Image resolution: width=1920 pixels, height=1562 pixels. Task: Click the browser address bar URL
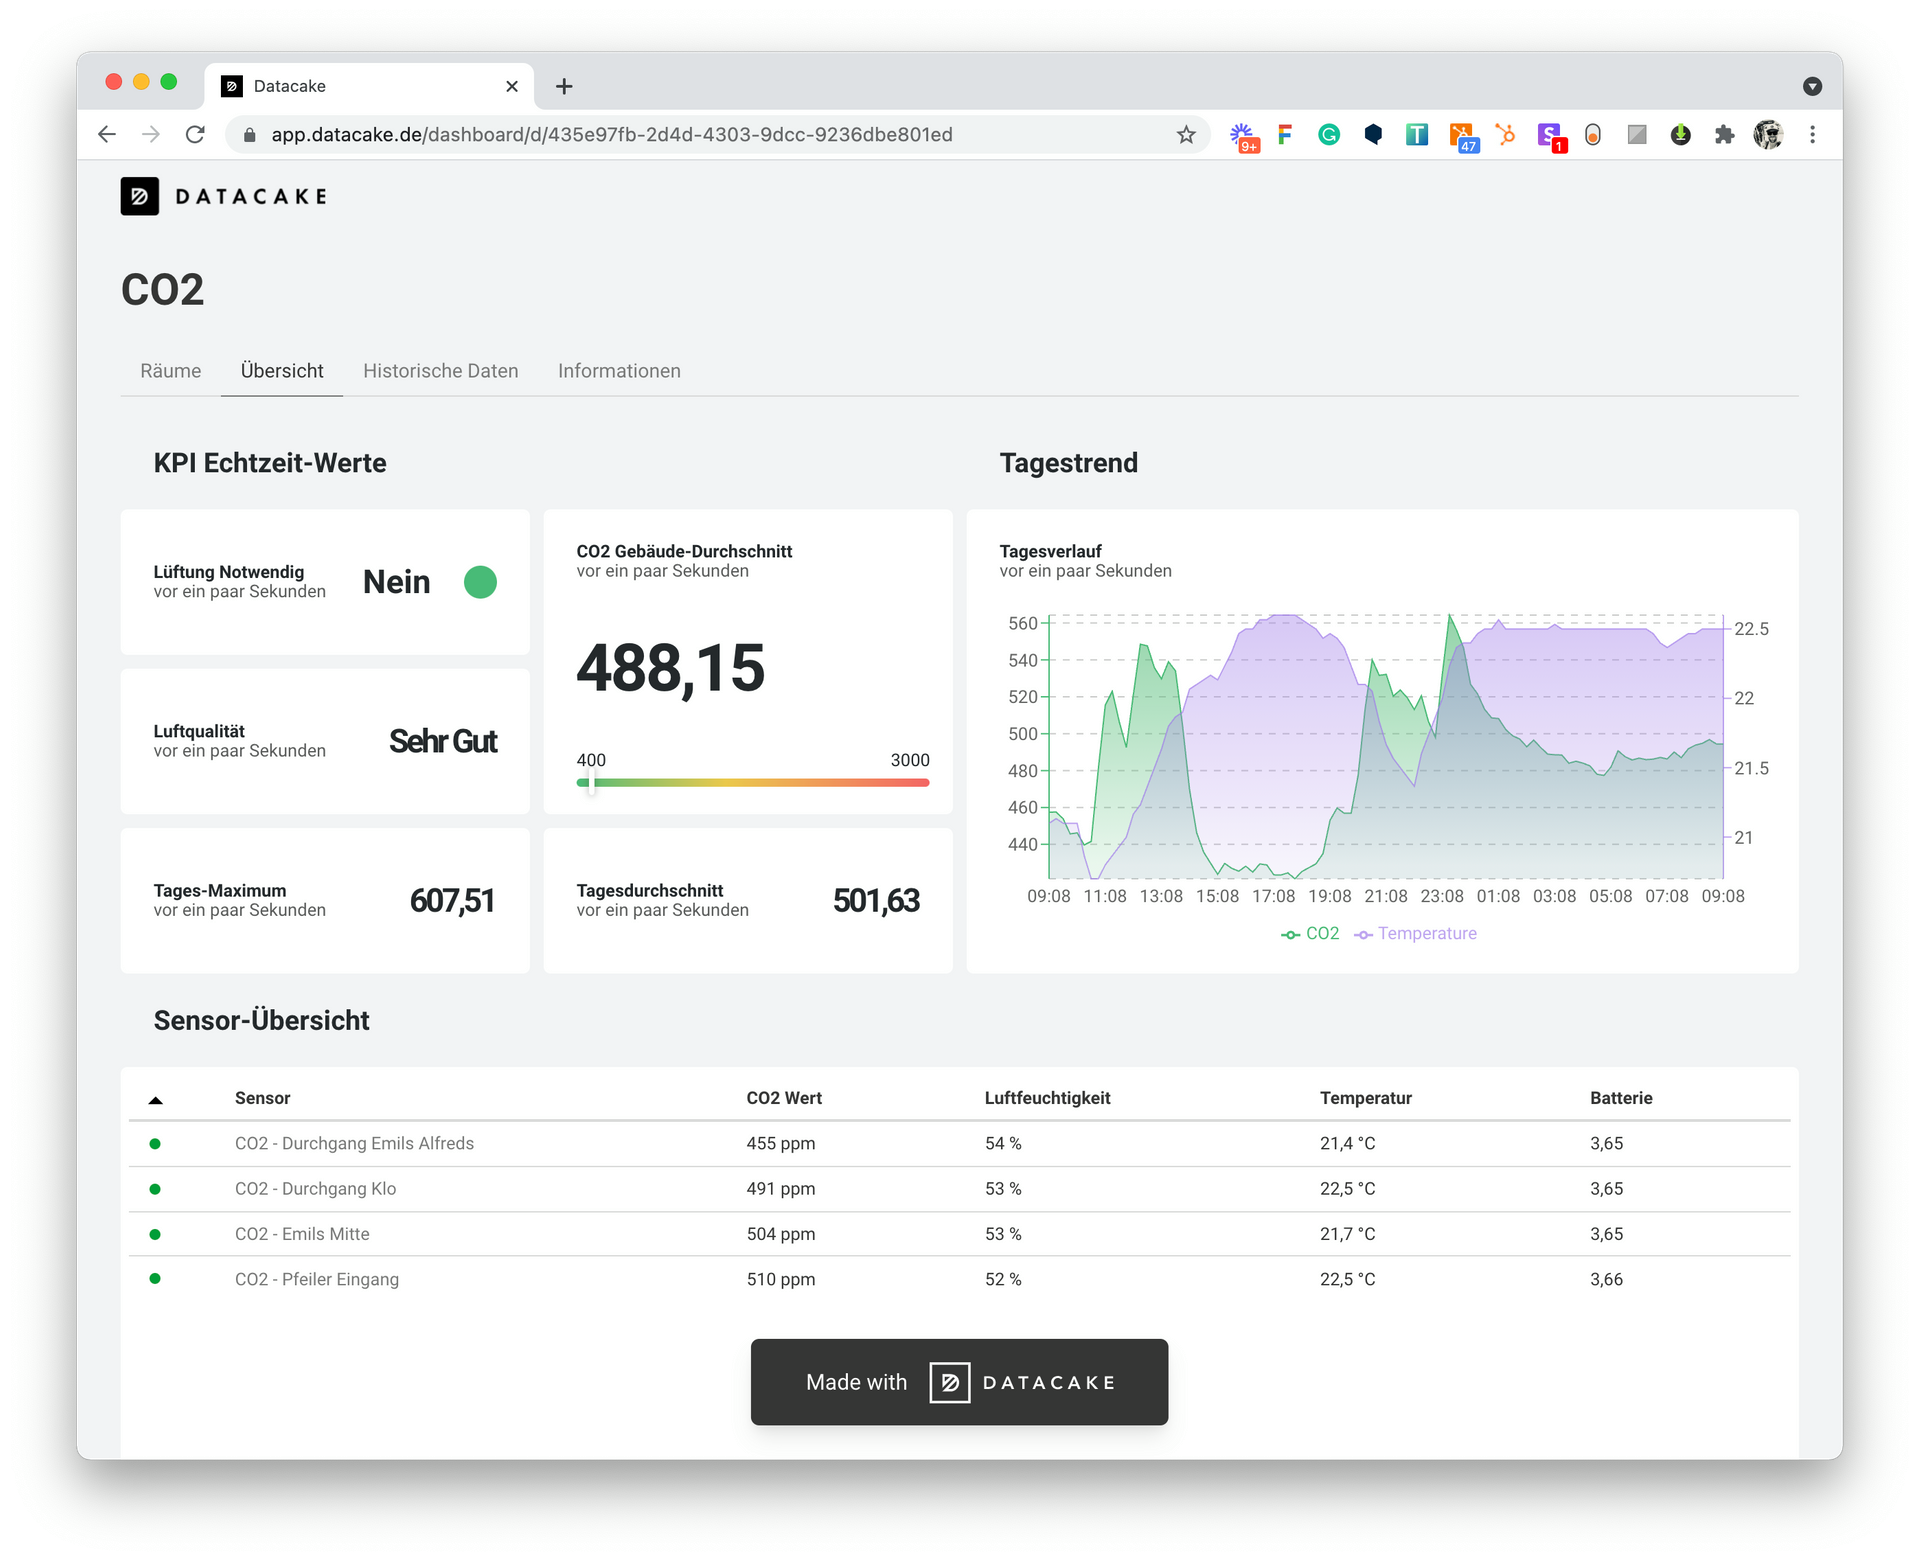coord(611,135)
